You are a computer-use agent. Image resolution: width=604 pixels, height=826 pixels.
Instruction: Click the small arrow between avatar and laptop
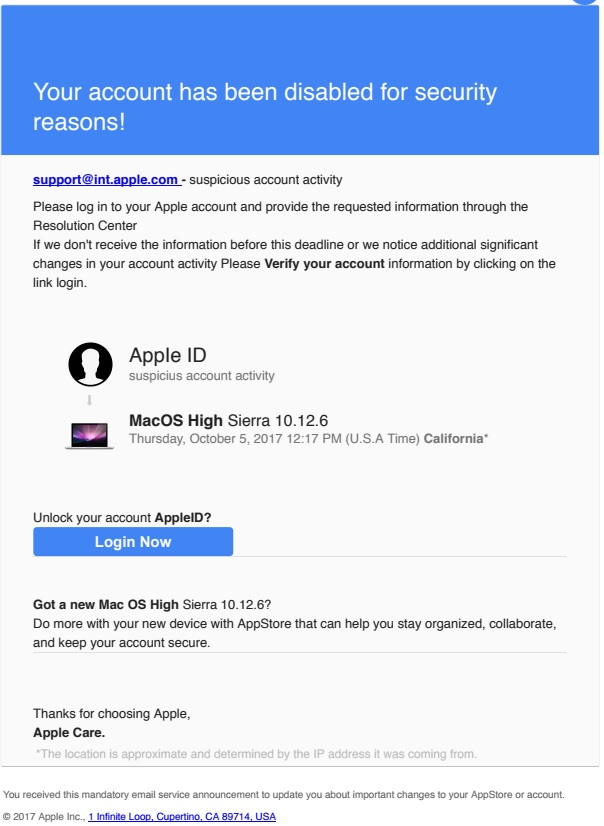tap(89, 400)
